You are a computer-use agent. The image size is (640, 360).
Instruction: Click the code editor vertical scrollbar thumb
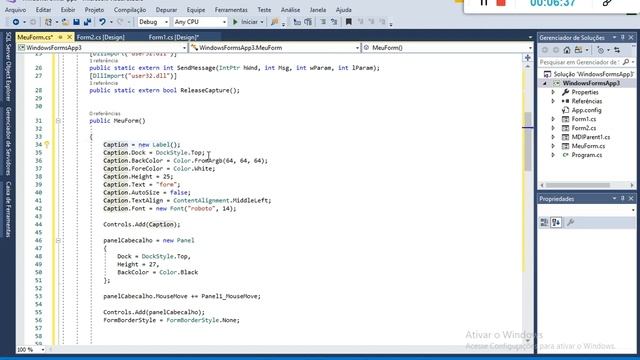point(528,141)
